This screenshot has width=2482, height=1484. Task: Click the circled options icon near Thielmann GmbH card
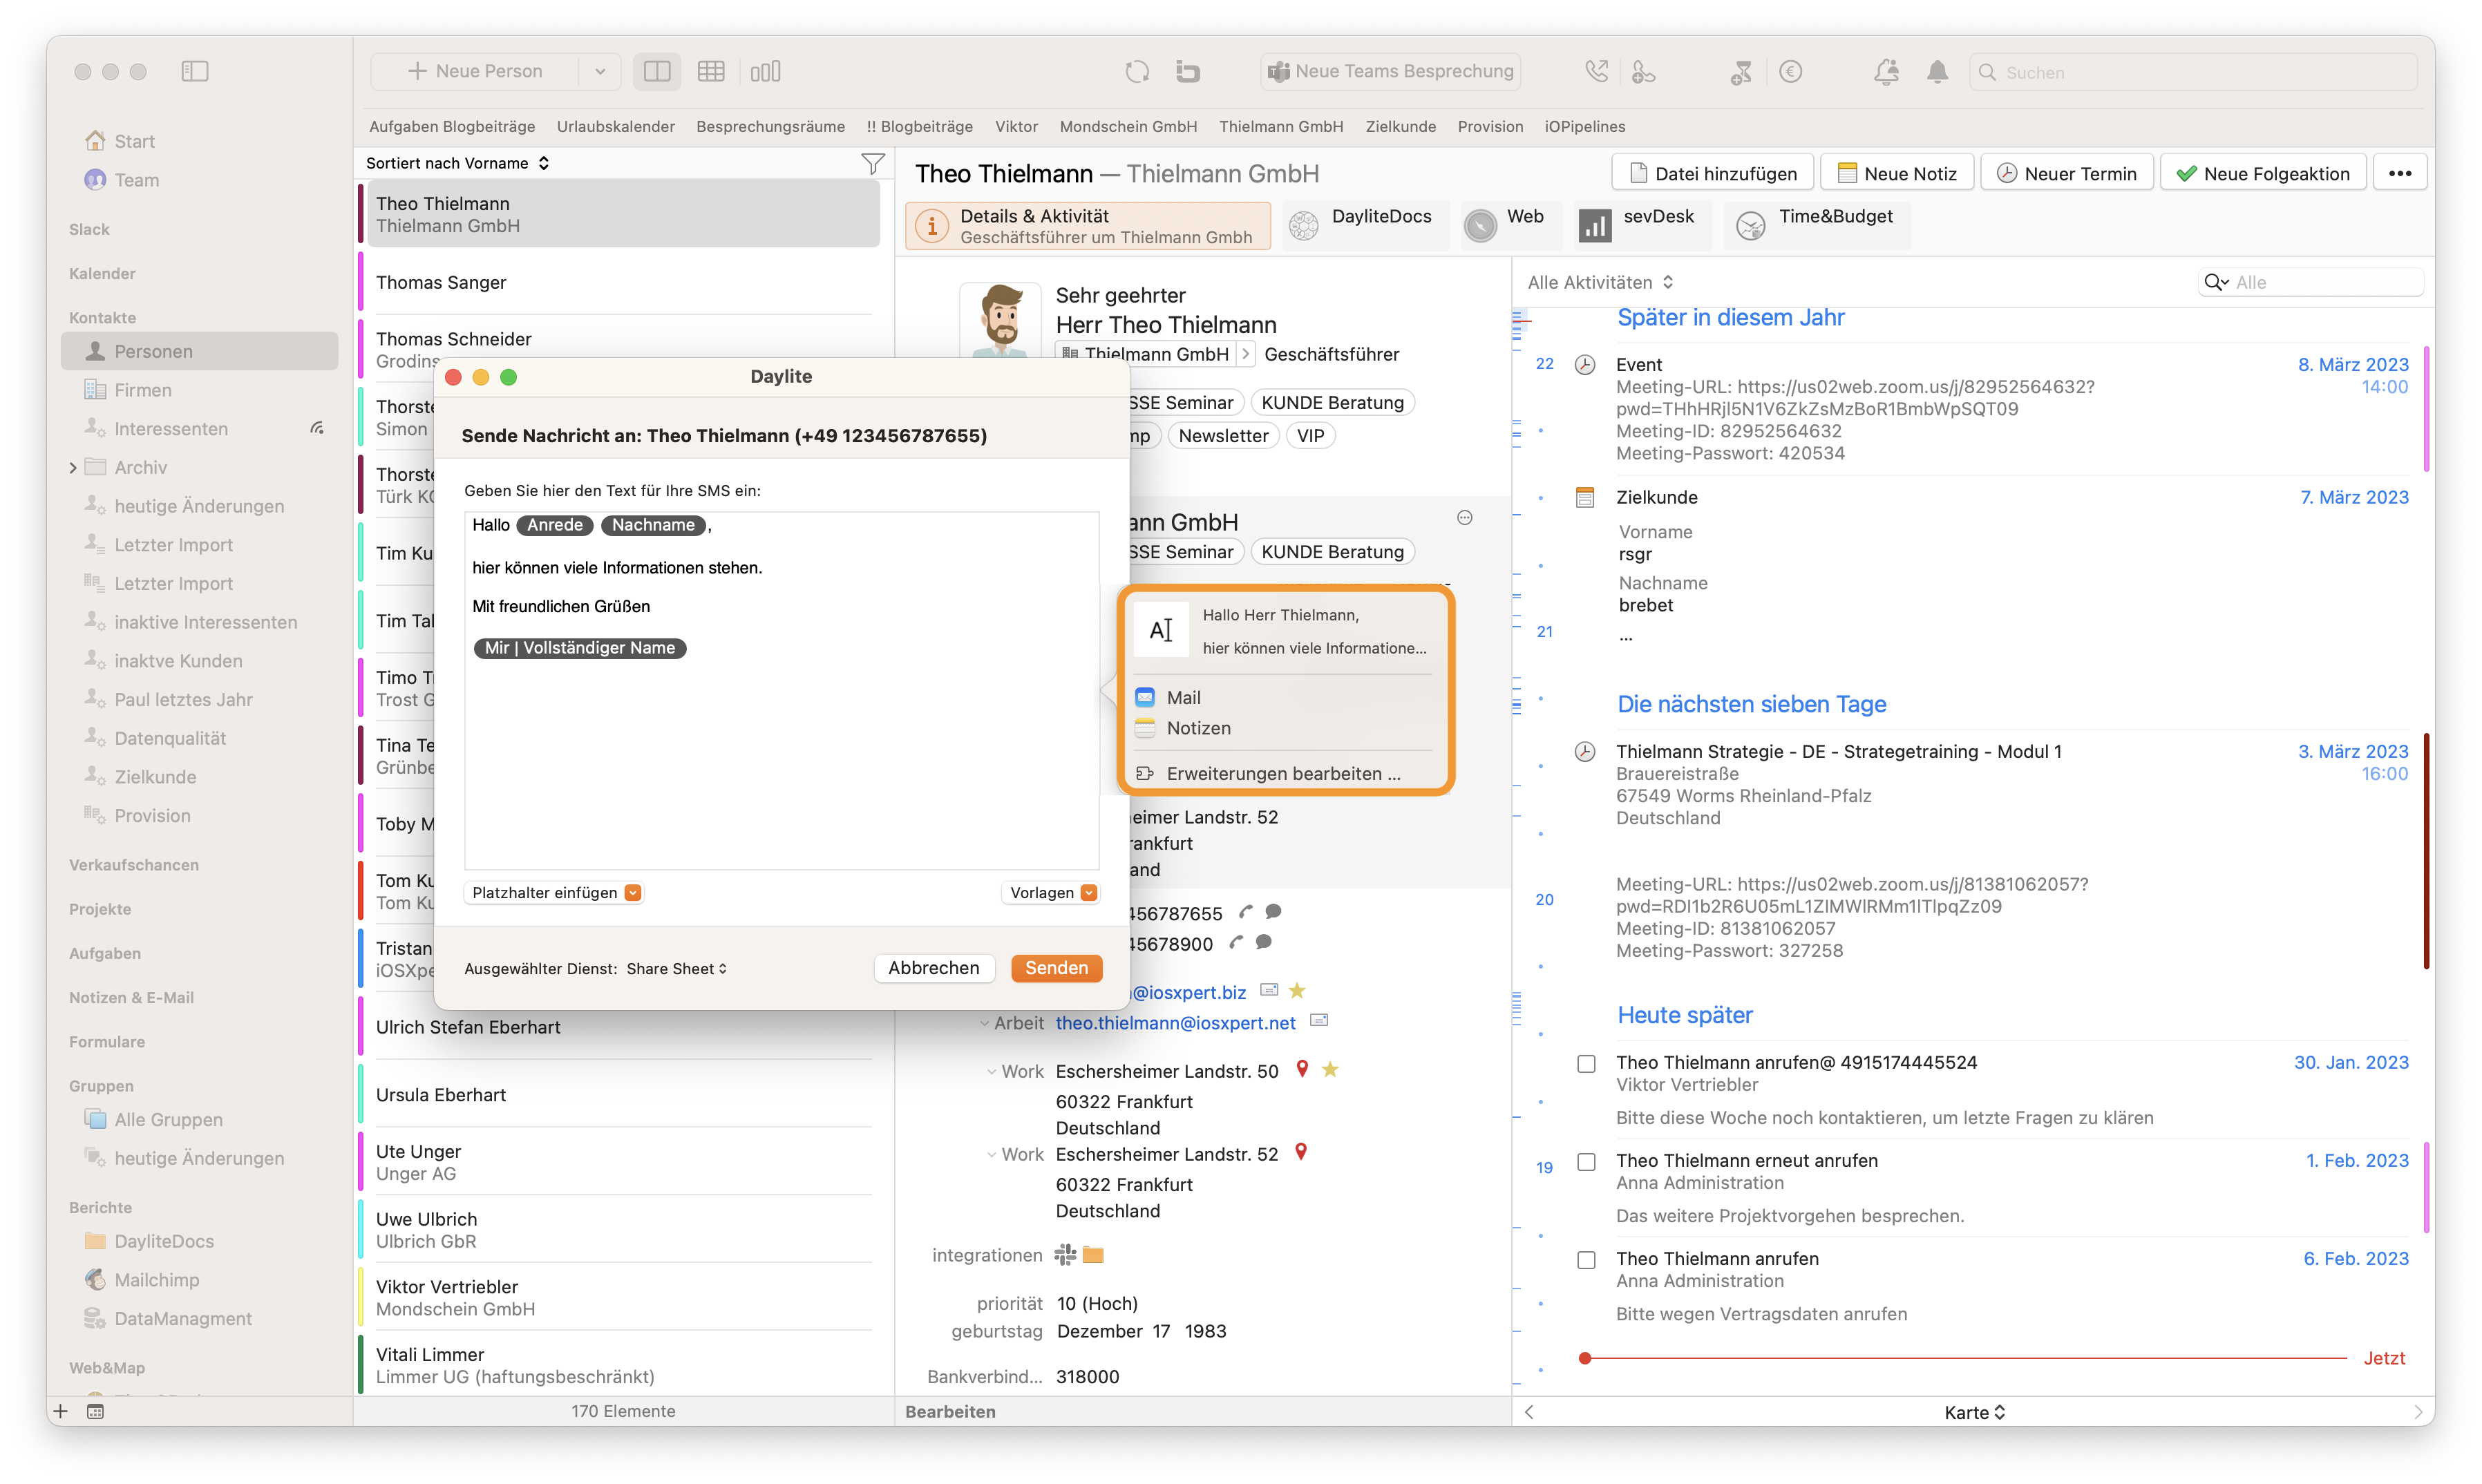click(1465, 517)
